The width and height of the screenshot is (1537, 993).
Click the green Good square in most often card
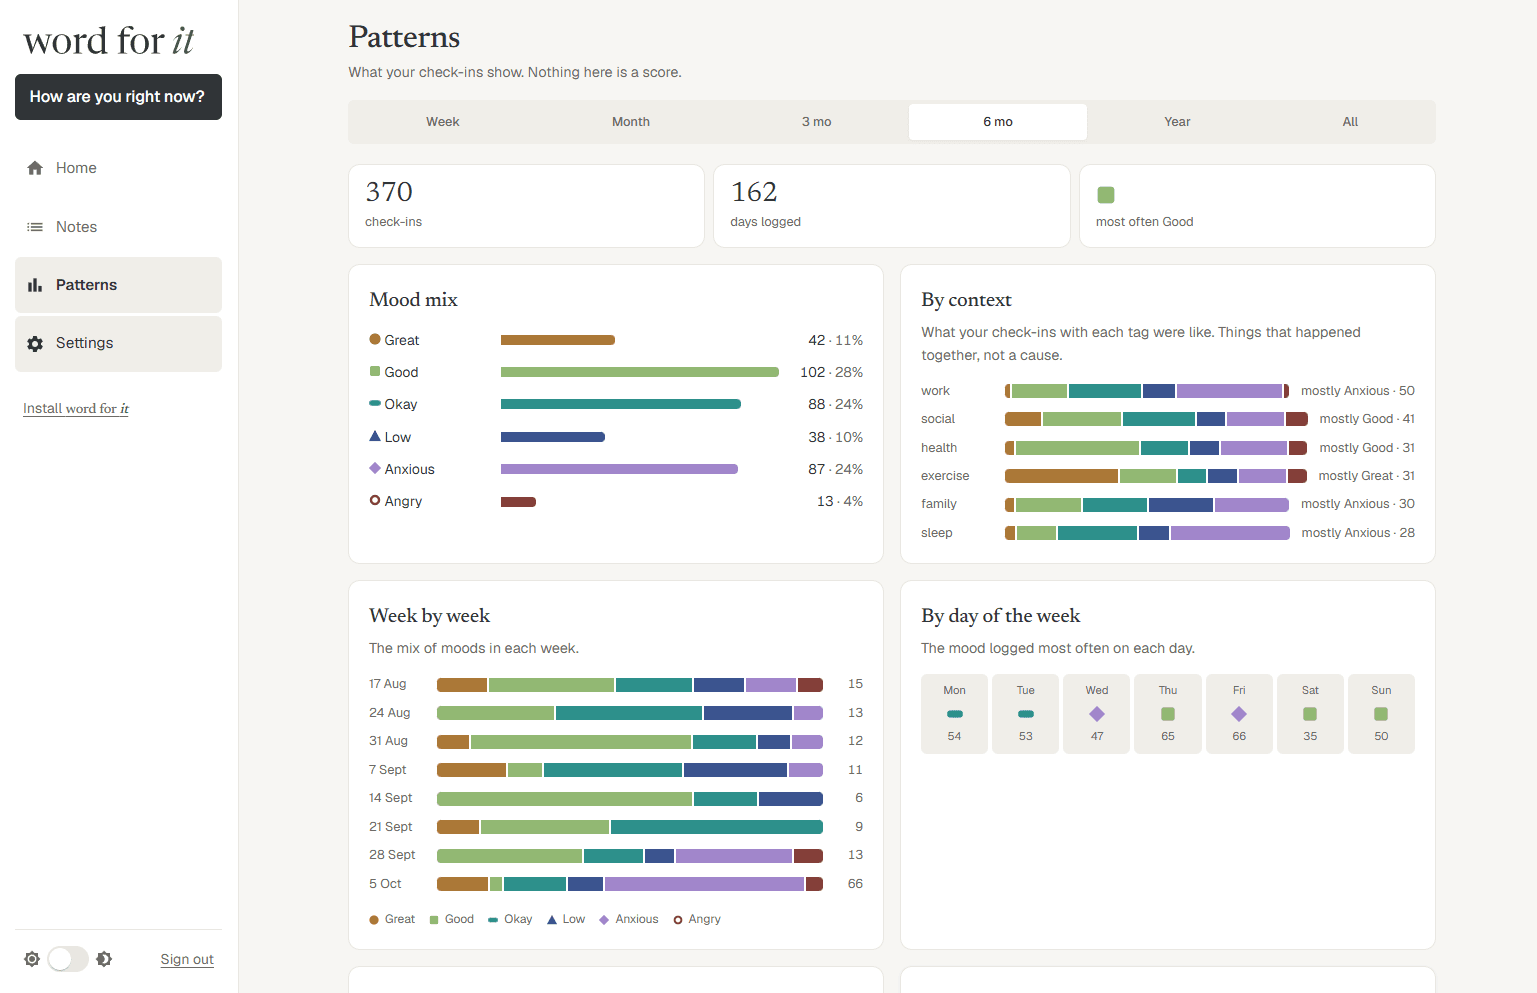1106,195
